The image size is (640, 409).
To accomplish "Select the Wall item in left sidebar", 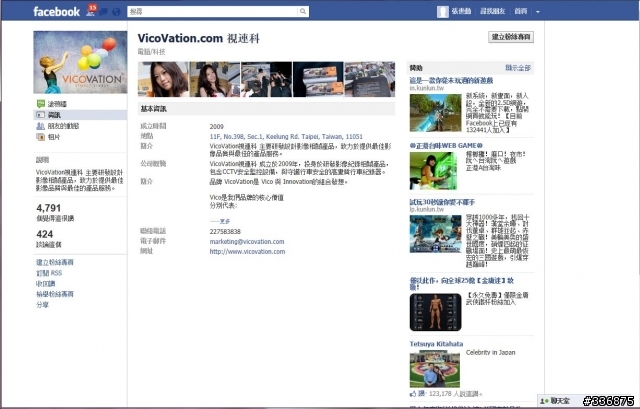I will pos(80,104).
